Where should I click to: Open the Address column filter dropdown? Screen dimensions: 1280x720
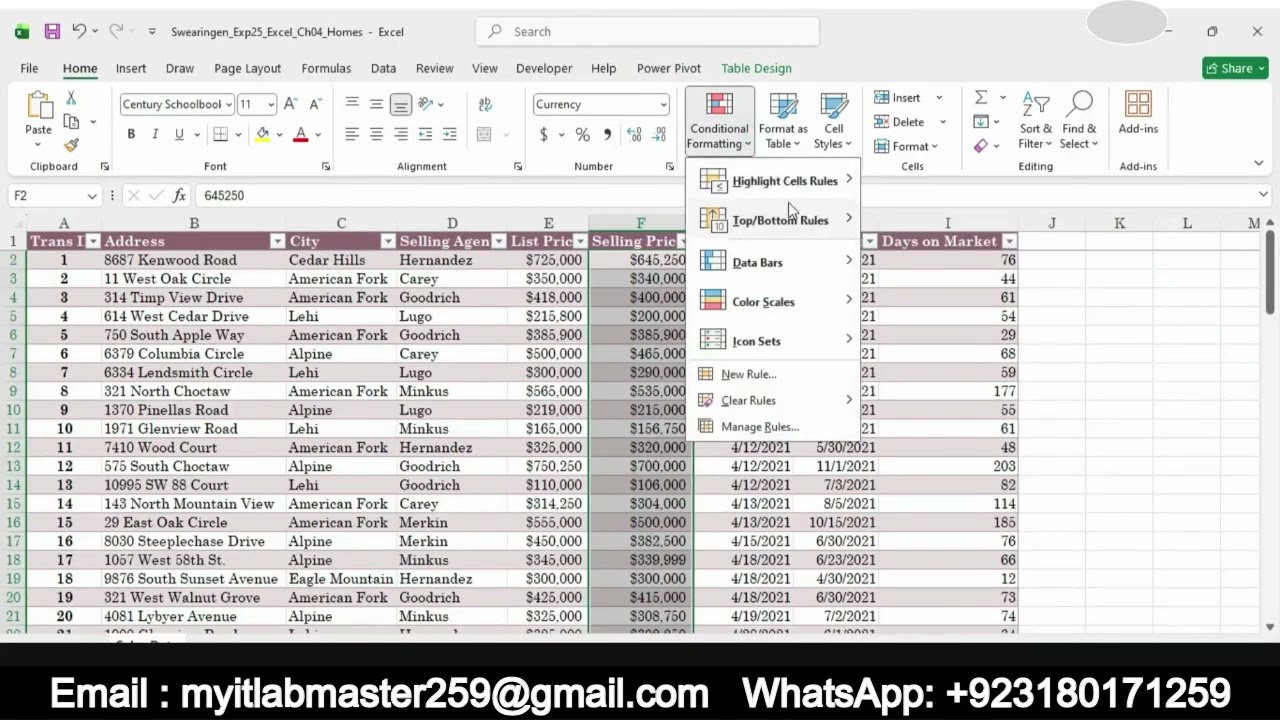[277, 241]
